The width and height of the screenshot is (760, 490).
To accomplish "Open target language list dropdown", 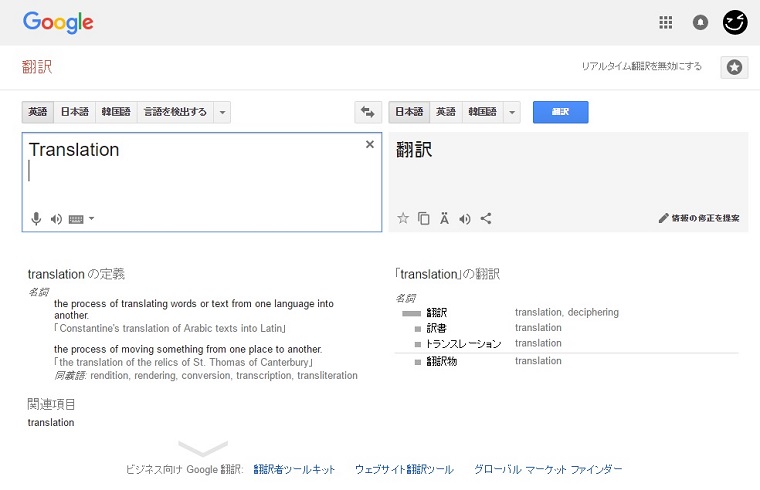I will (512, 112).
